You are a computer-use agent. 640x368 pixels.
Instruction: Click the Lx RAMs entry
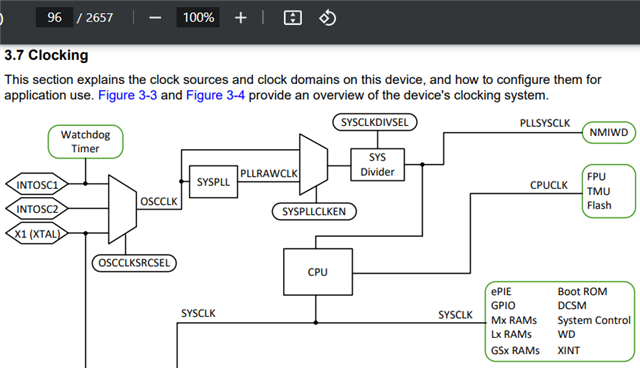tap(511, 334)
